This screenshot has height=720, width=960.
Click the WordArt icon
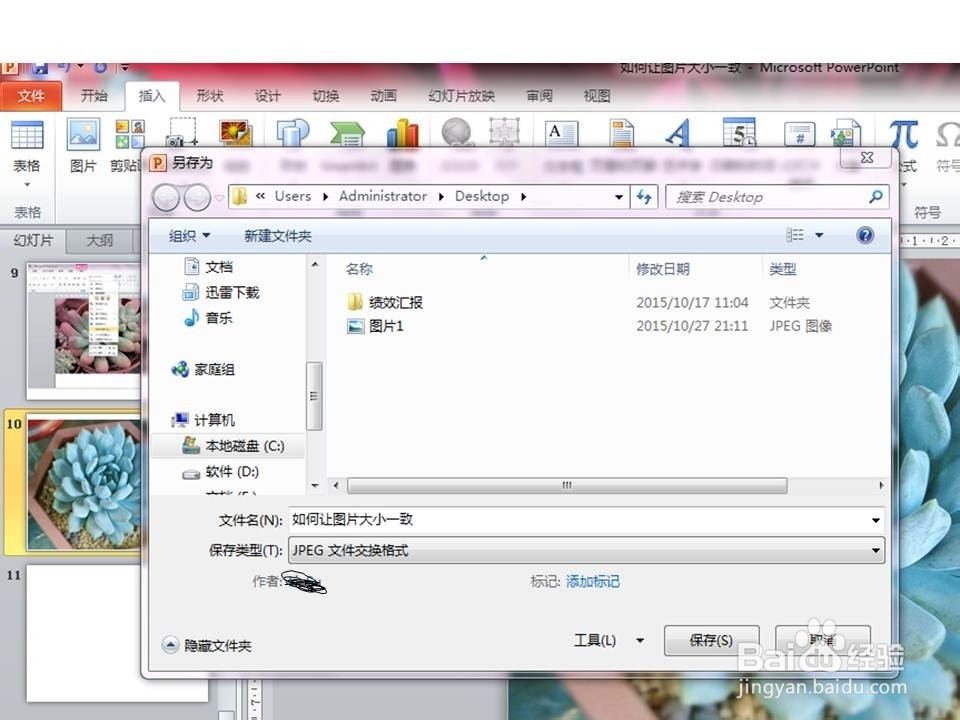coord(678,132)
